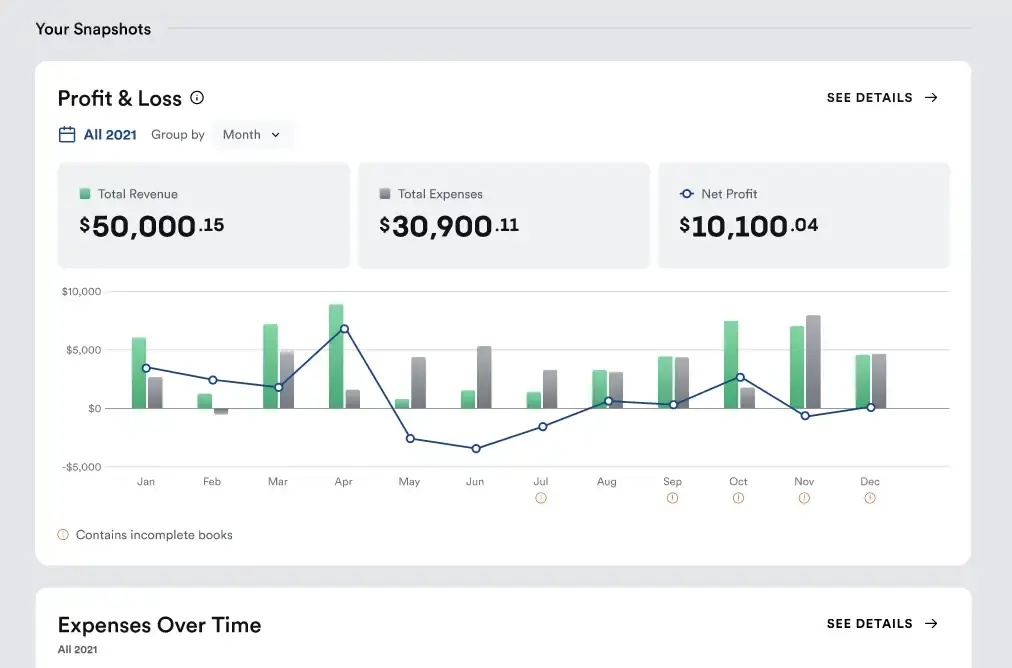Select the June net profit data point
The image size is (1012, 668).
tap(476, 449)
